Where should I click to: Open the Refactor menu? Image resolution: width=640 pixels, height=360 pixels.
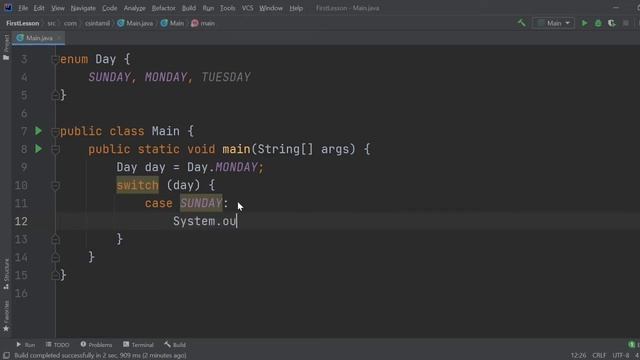point(163,8)
